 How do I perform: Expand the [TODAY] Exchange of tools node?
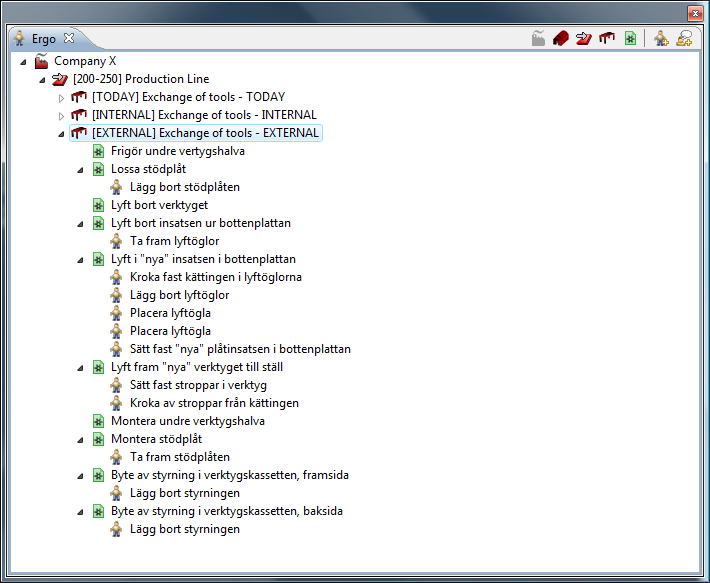[61, 98]
